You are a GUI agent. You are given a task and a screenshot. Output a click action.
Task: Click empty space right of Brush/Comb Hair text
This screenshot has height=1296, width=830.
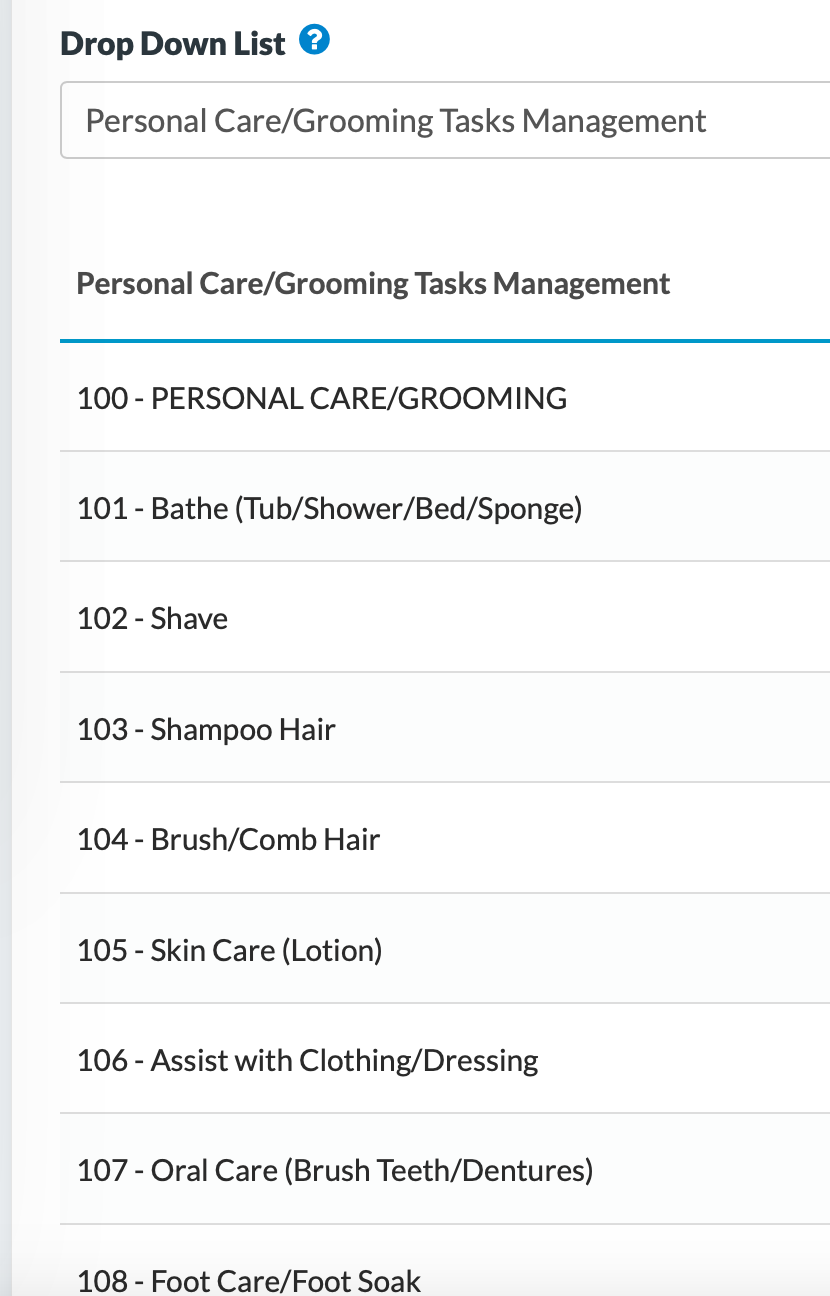pyautogui.click(x=600, y=839)
